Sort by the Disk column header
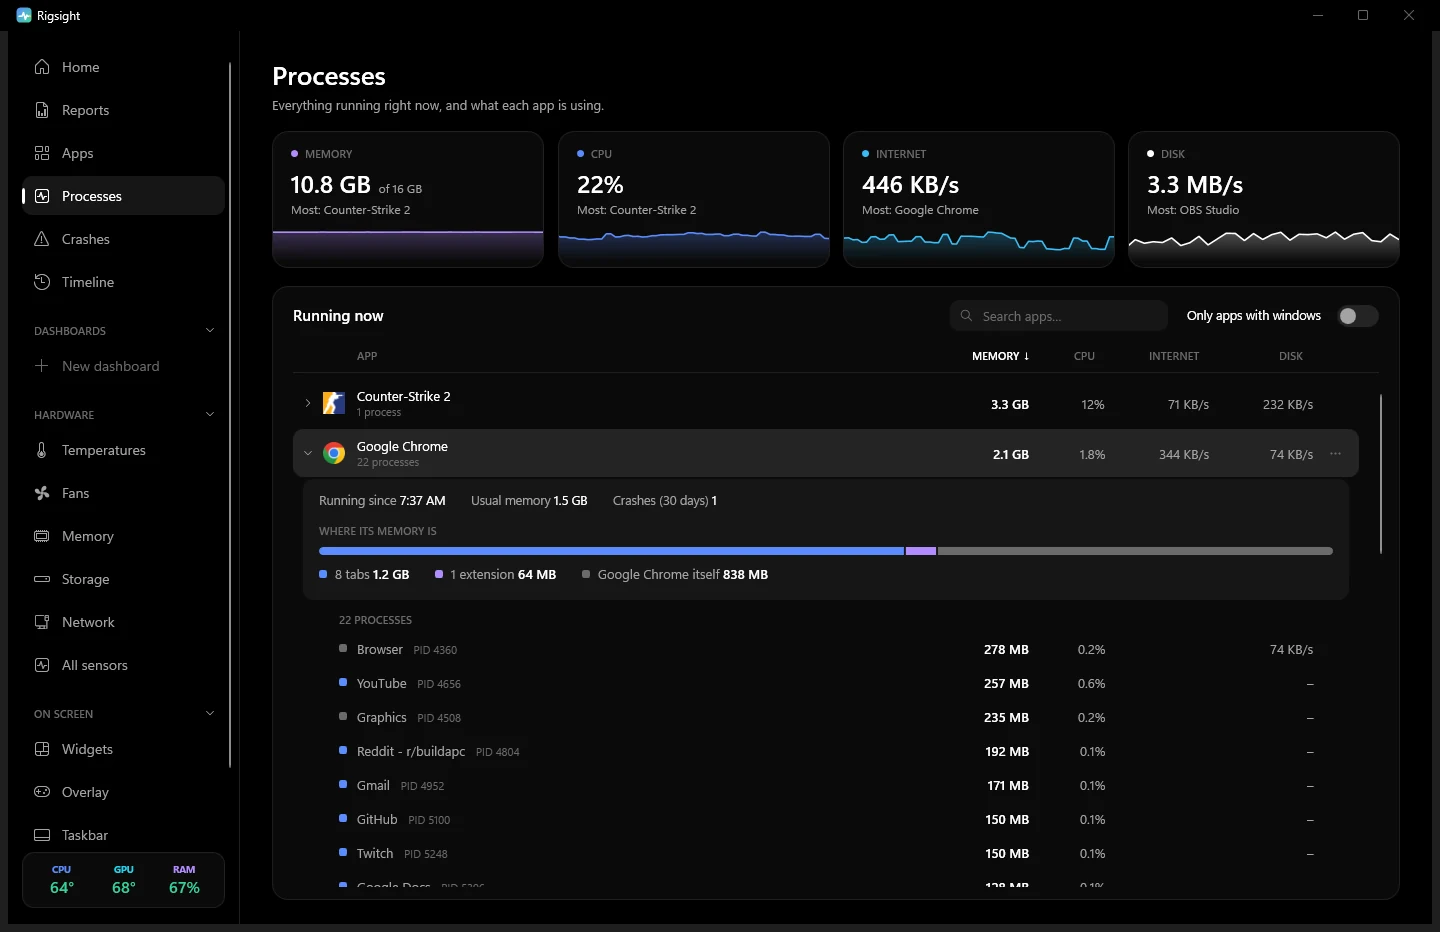Screen dimensions: 1440x932 [x=1291, y=356]
